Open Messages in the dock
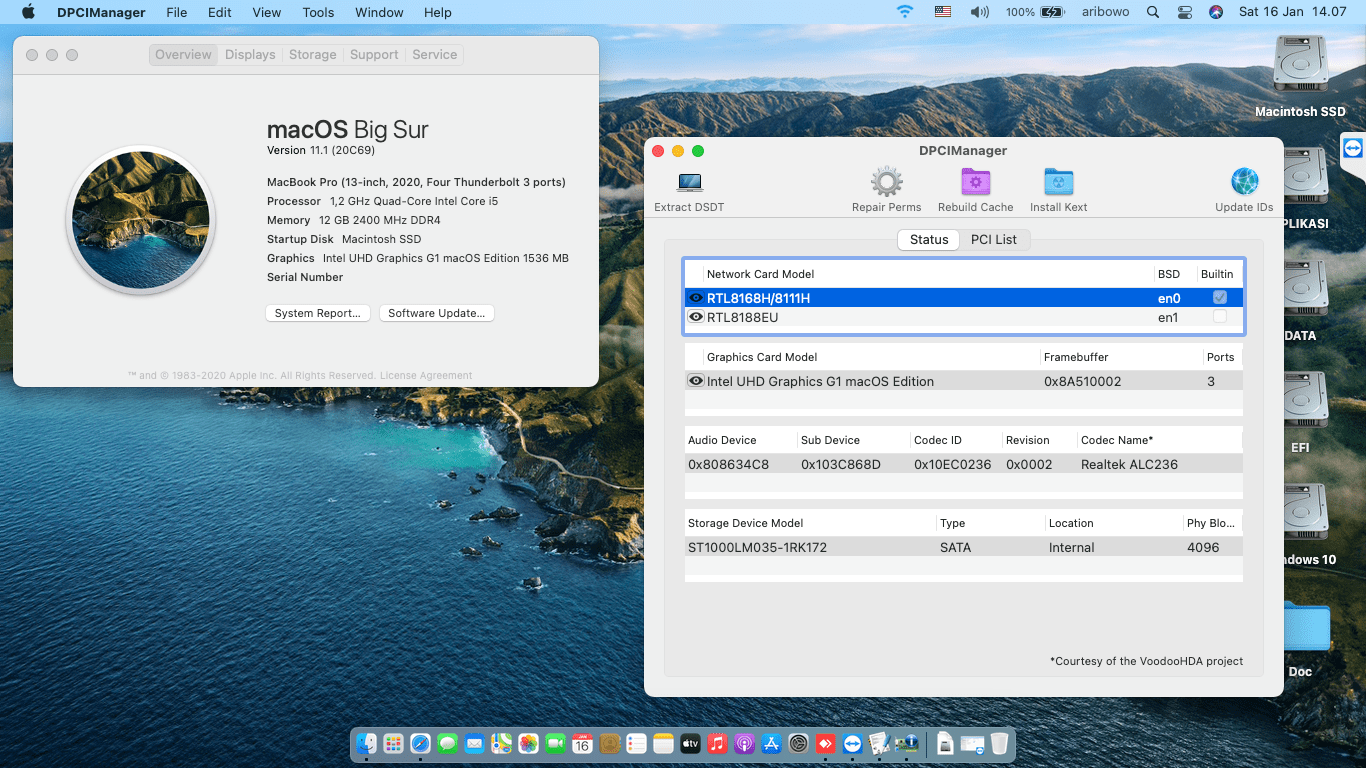Viewport: 1366px width, 768px height. tap(448, 744)
